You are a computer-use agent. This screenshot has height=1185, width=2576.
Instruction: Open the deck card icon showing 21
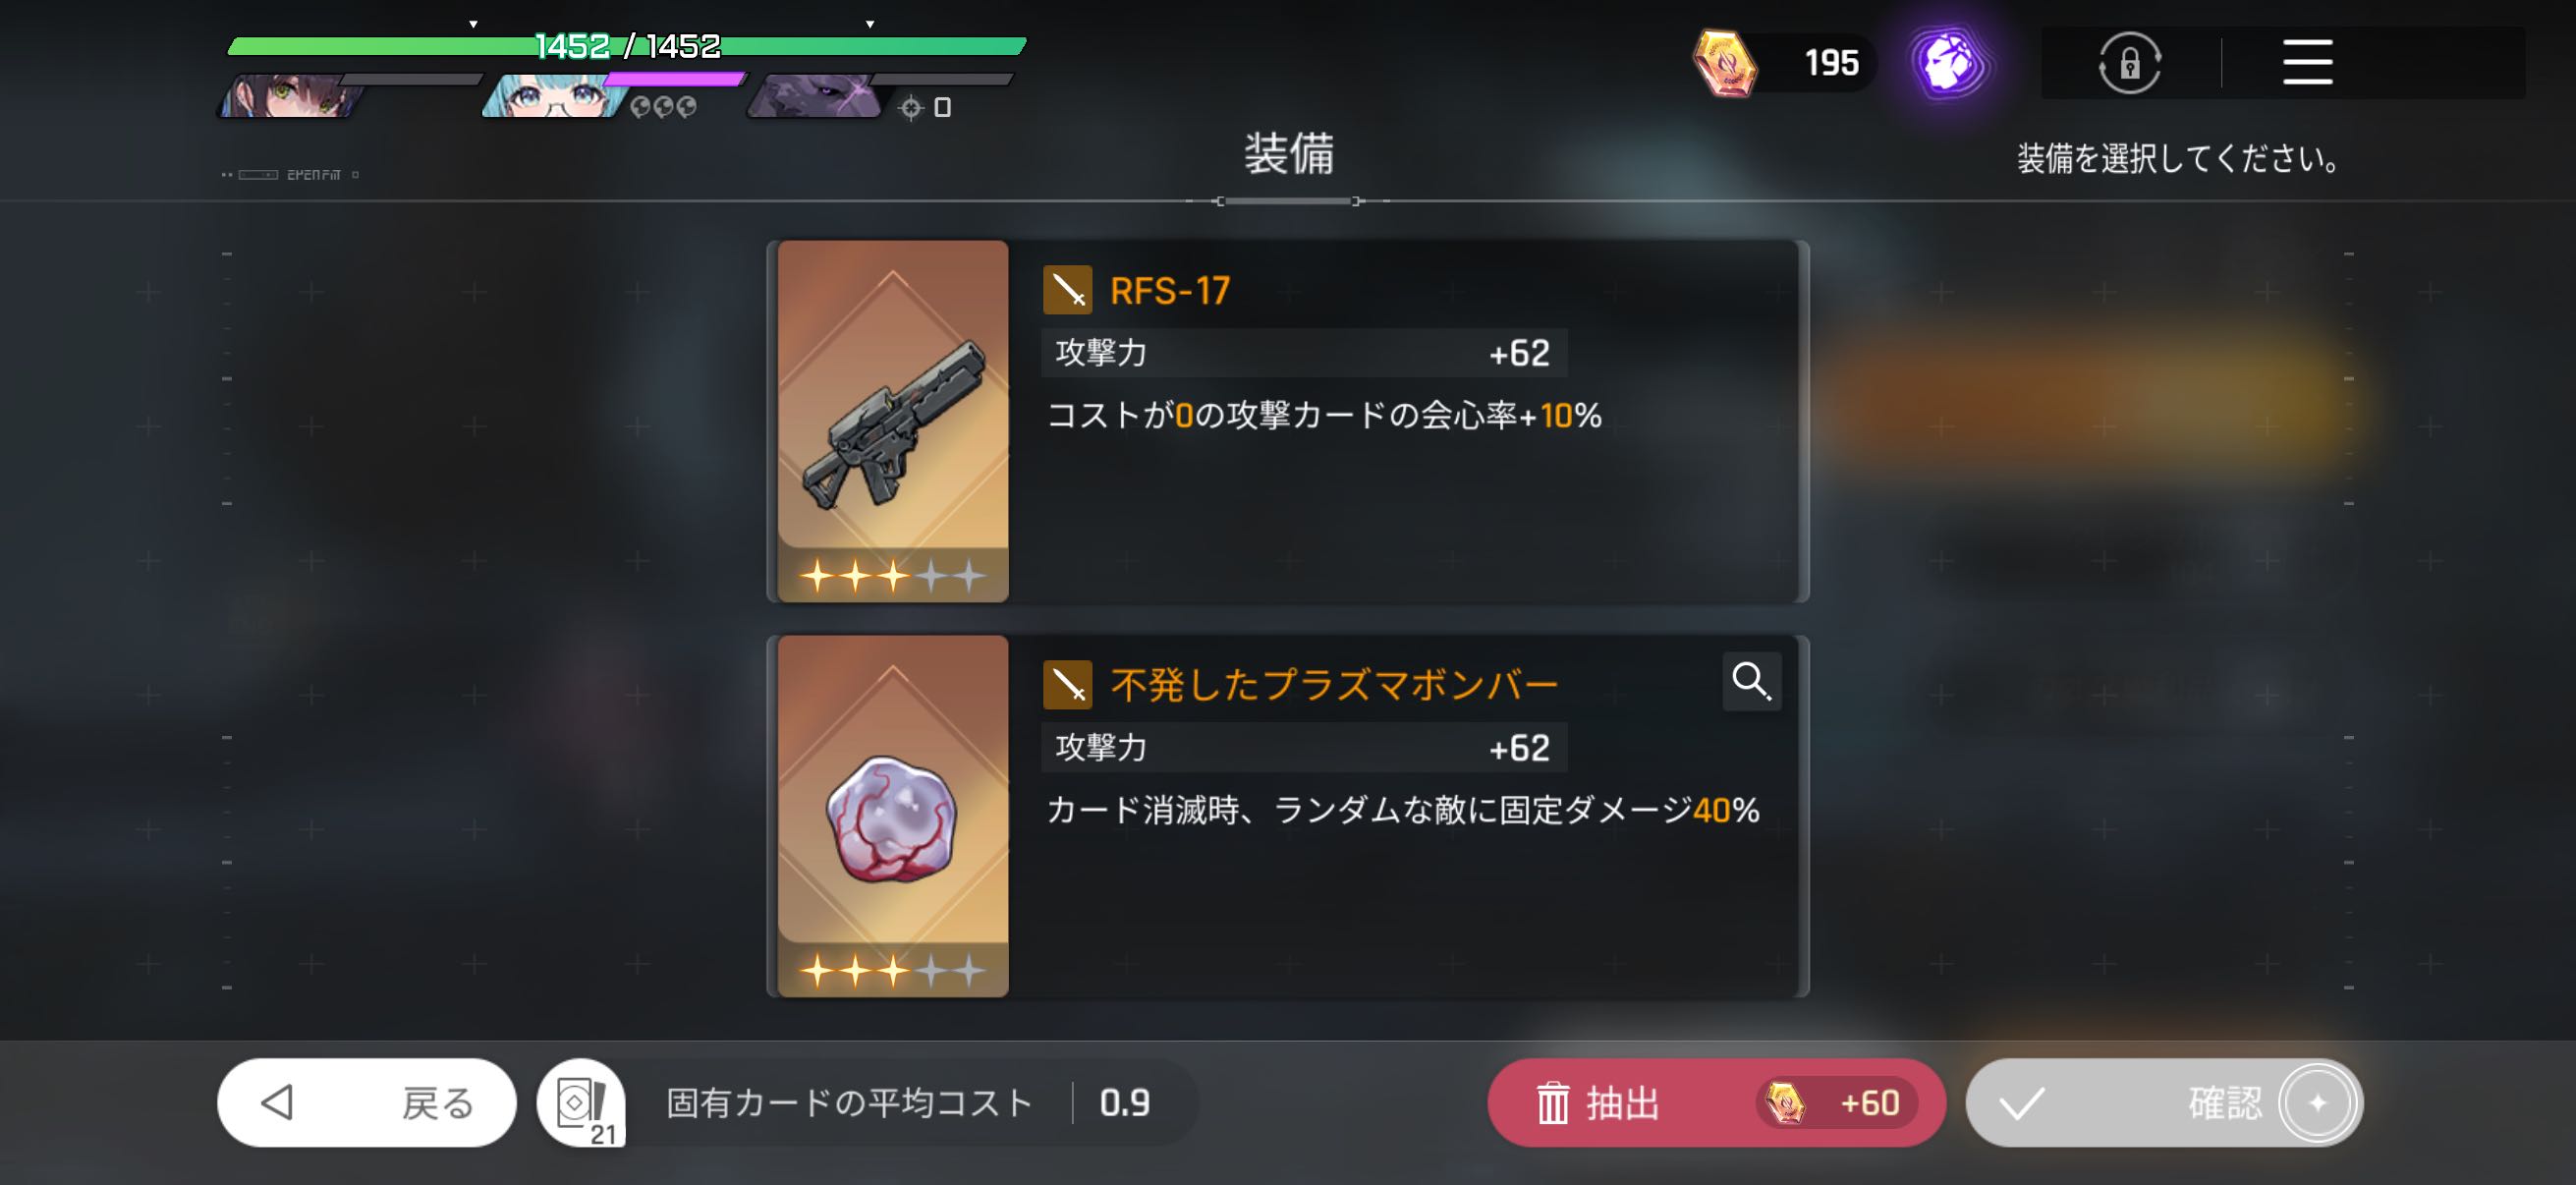(582, 1102)
